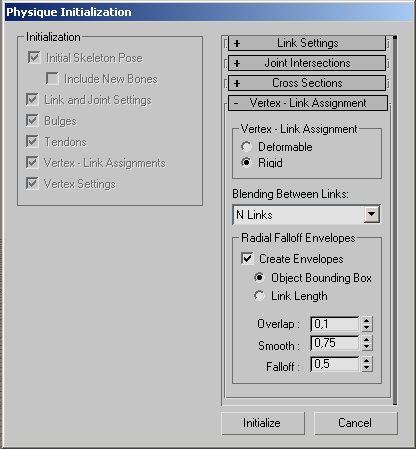This screenshot has width=416, height=450.
Task: Decrease Overlap with the spinner down arrow
Action: pyautogui.click(x=367, y=328)
